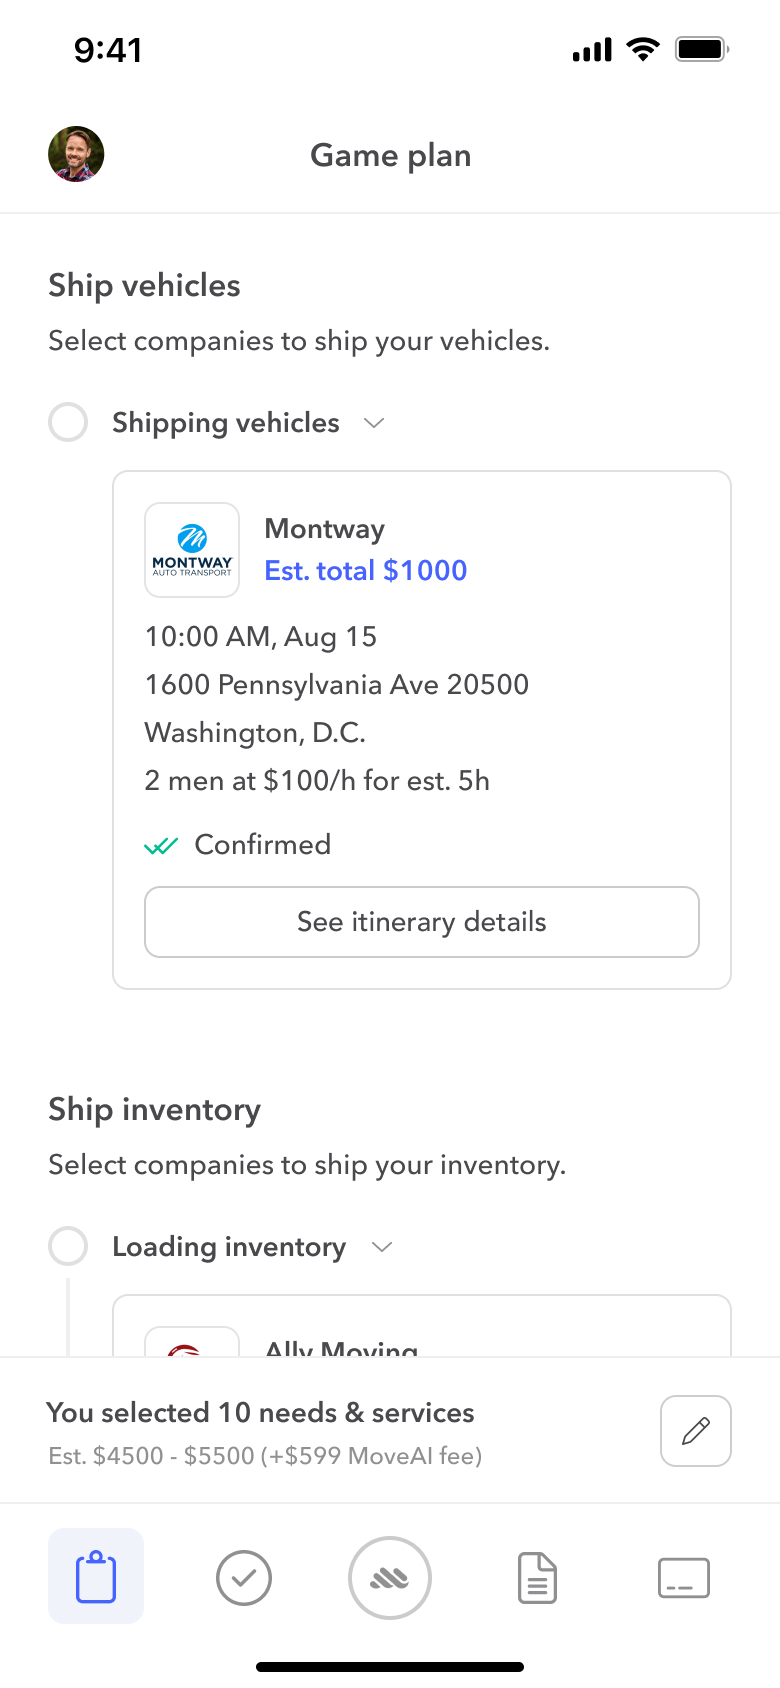Tap the selected needs & services summary
The height and width of the screenshot is (1688, 780).
pyautogui.click(x=262, y=1431)
